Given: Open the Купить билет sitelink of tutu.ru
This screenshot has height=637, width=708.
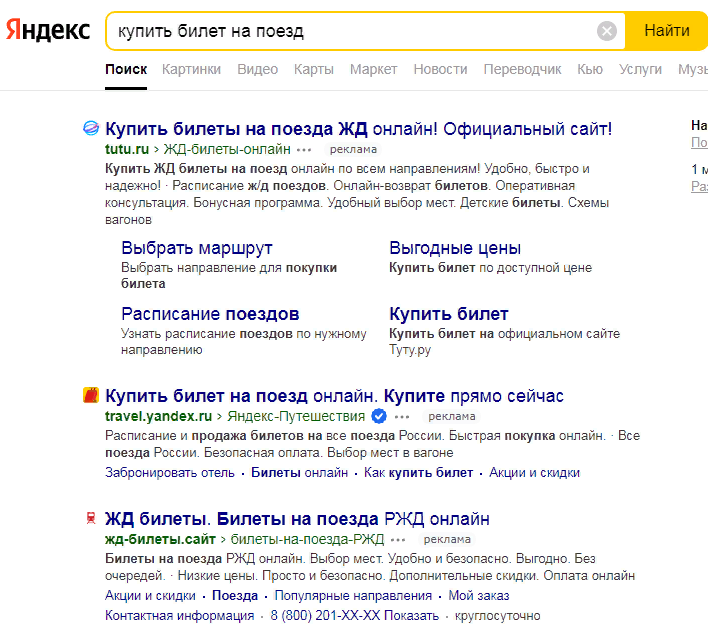Looking at the screenshot, I should [x=449, y=314].
